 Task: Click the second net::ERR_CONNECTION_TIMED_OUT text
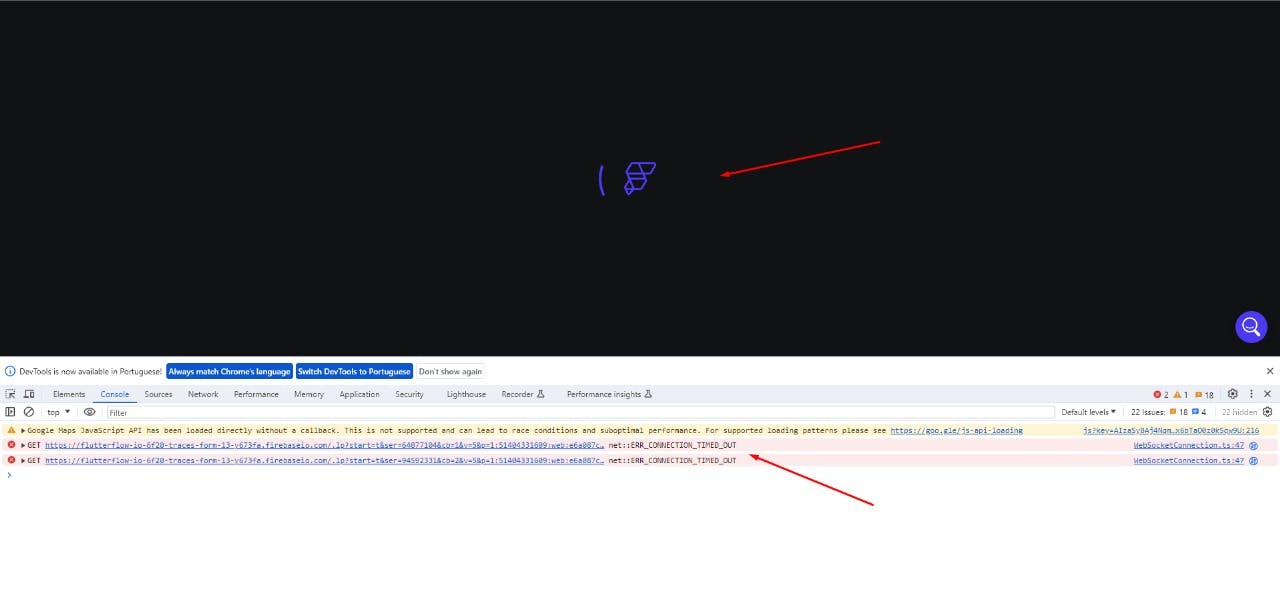point(672,460)
